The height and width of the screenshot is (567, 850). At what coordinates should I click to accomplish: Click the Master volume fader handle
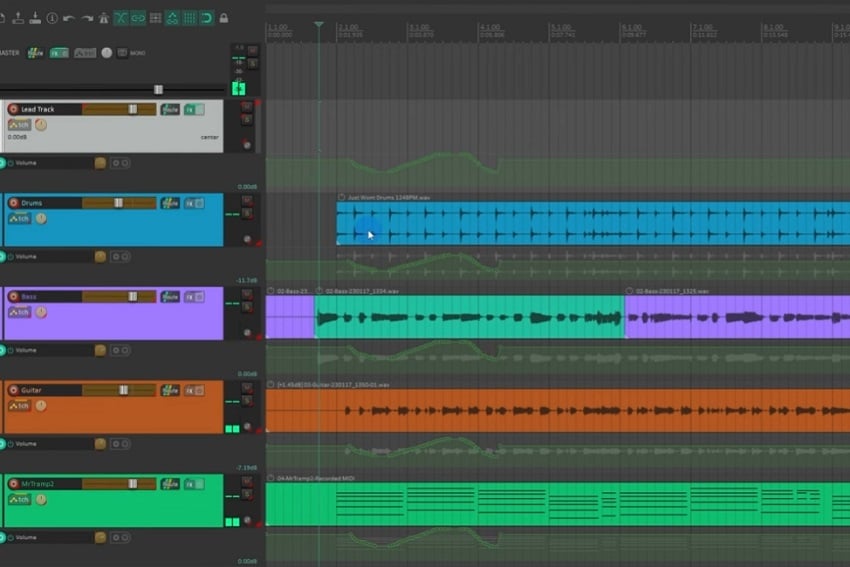click(158, 89)
